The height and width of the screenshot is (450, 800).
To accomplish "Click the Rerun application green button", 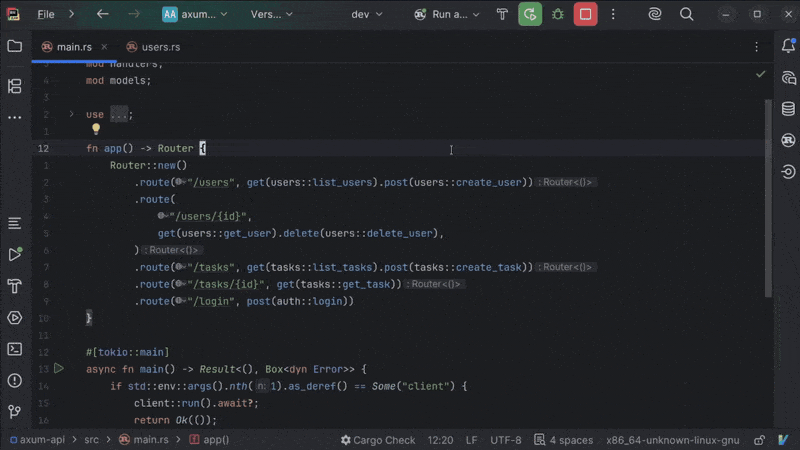I will click(530, 14).
